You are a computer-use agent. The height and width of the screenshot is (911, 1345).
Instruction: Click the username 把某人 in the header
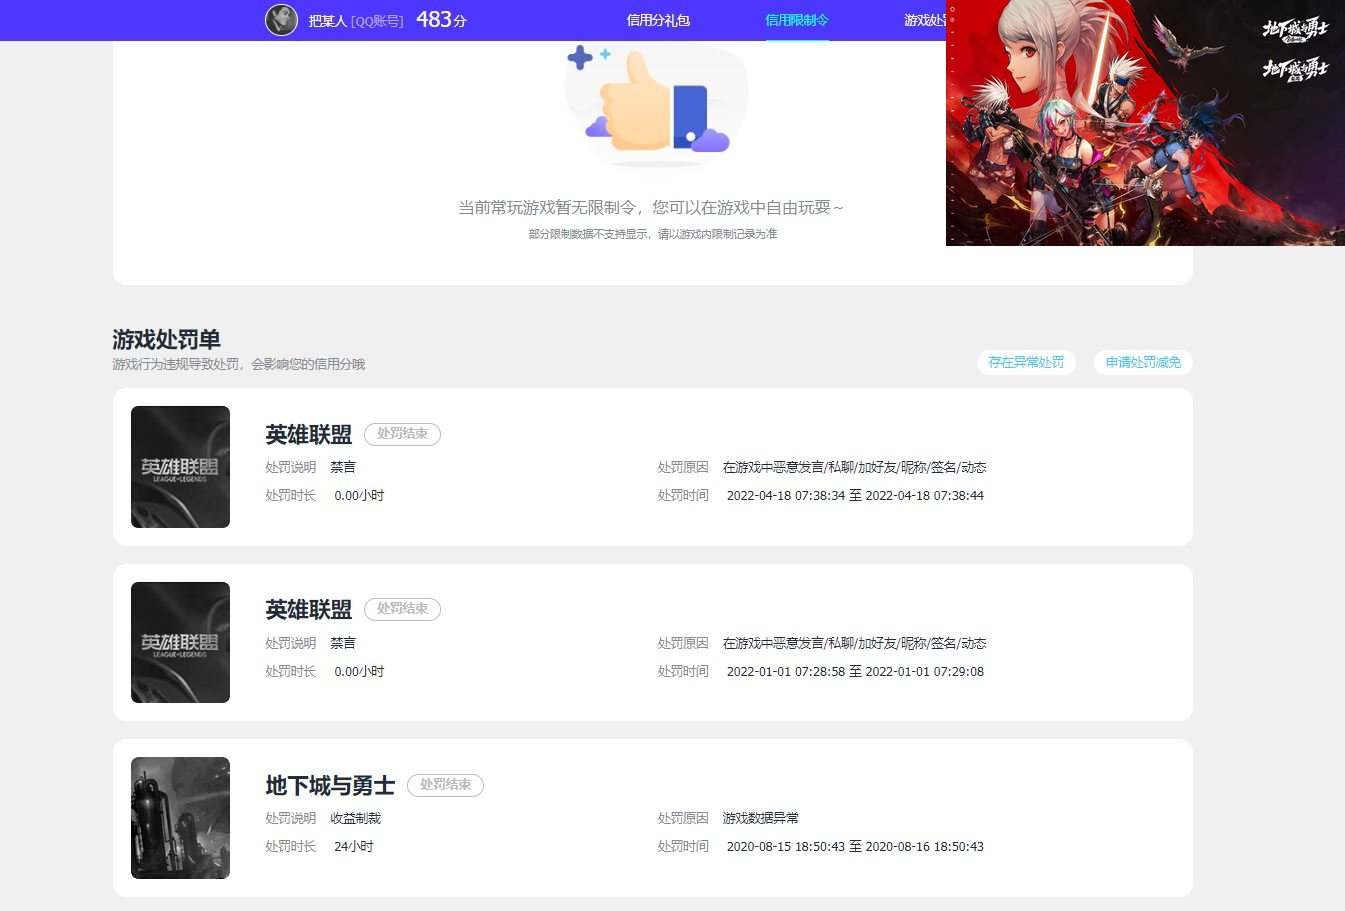tap(327, 20)
